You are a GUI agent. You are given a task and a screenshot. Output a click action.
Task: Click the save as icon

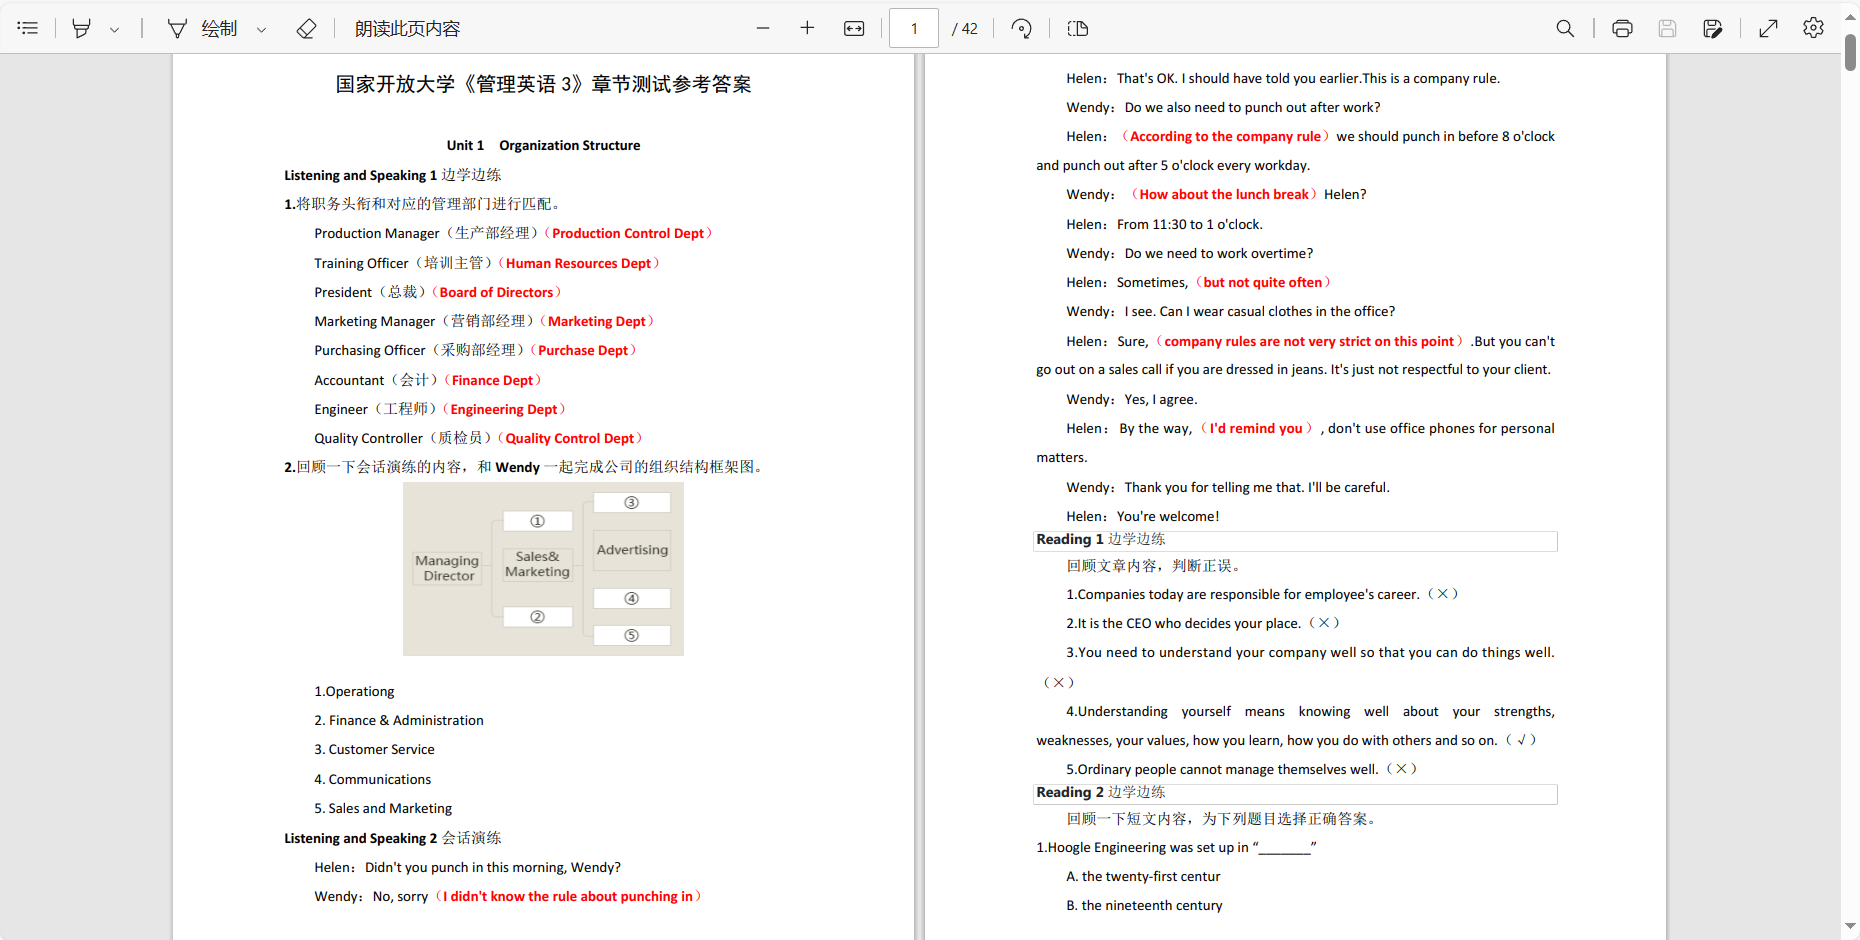[x=1713, y=28]
